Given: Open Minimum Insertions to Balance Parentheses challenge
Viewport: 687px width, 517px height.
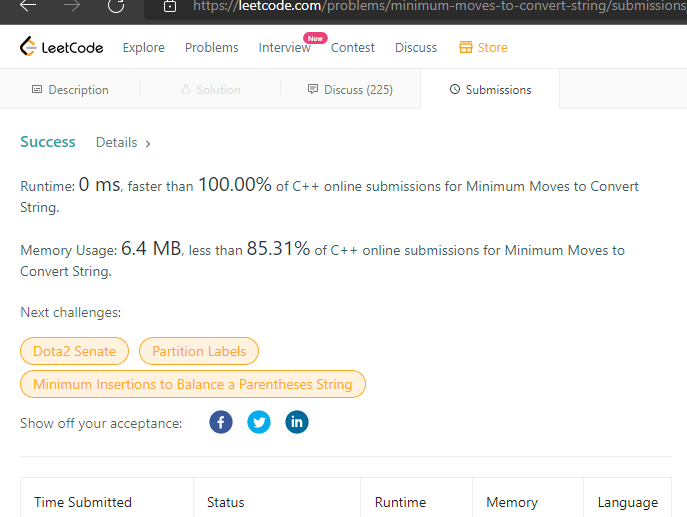Looking at the screenshot, I should point(193,384).
